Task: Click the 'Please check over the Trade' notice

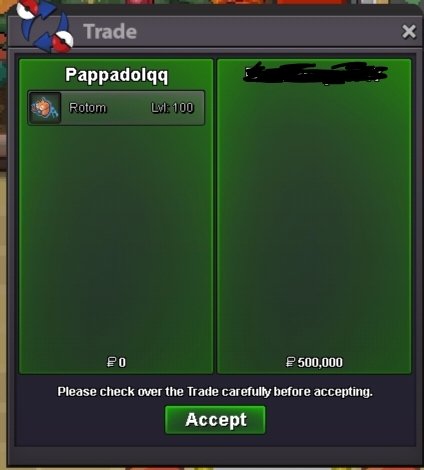Action: coord(215,392)
